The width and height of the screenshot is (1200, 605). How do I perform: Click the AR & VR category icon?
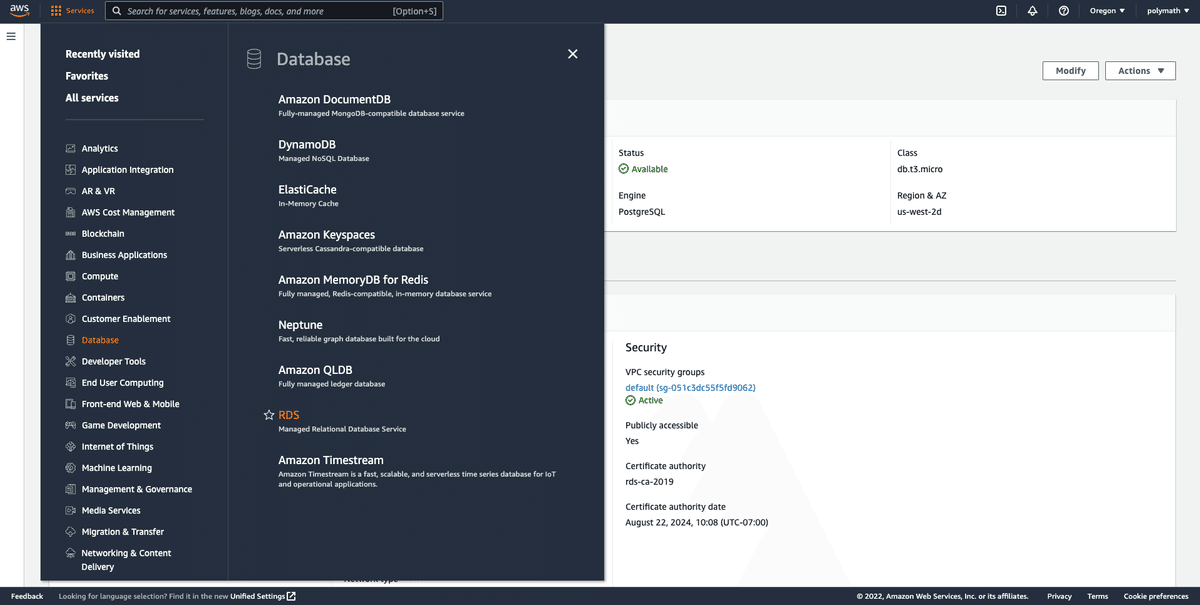(x=71, y=191)
